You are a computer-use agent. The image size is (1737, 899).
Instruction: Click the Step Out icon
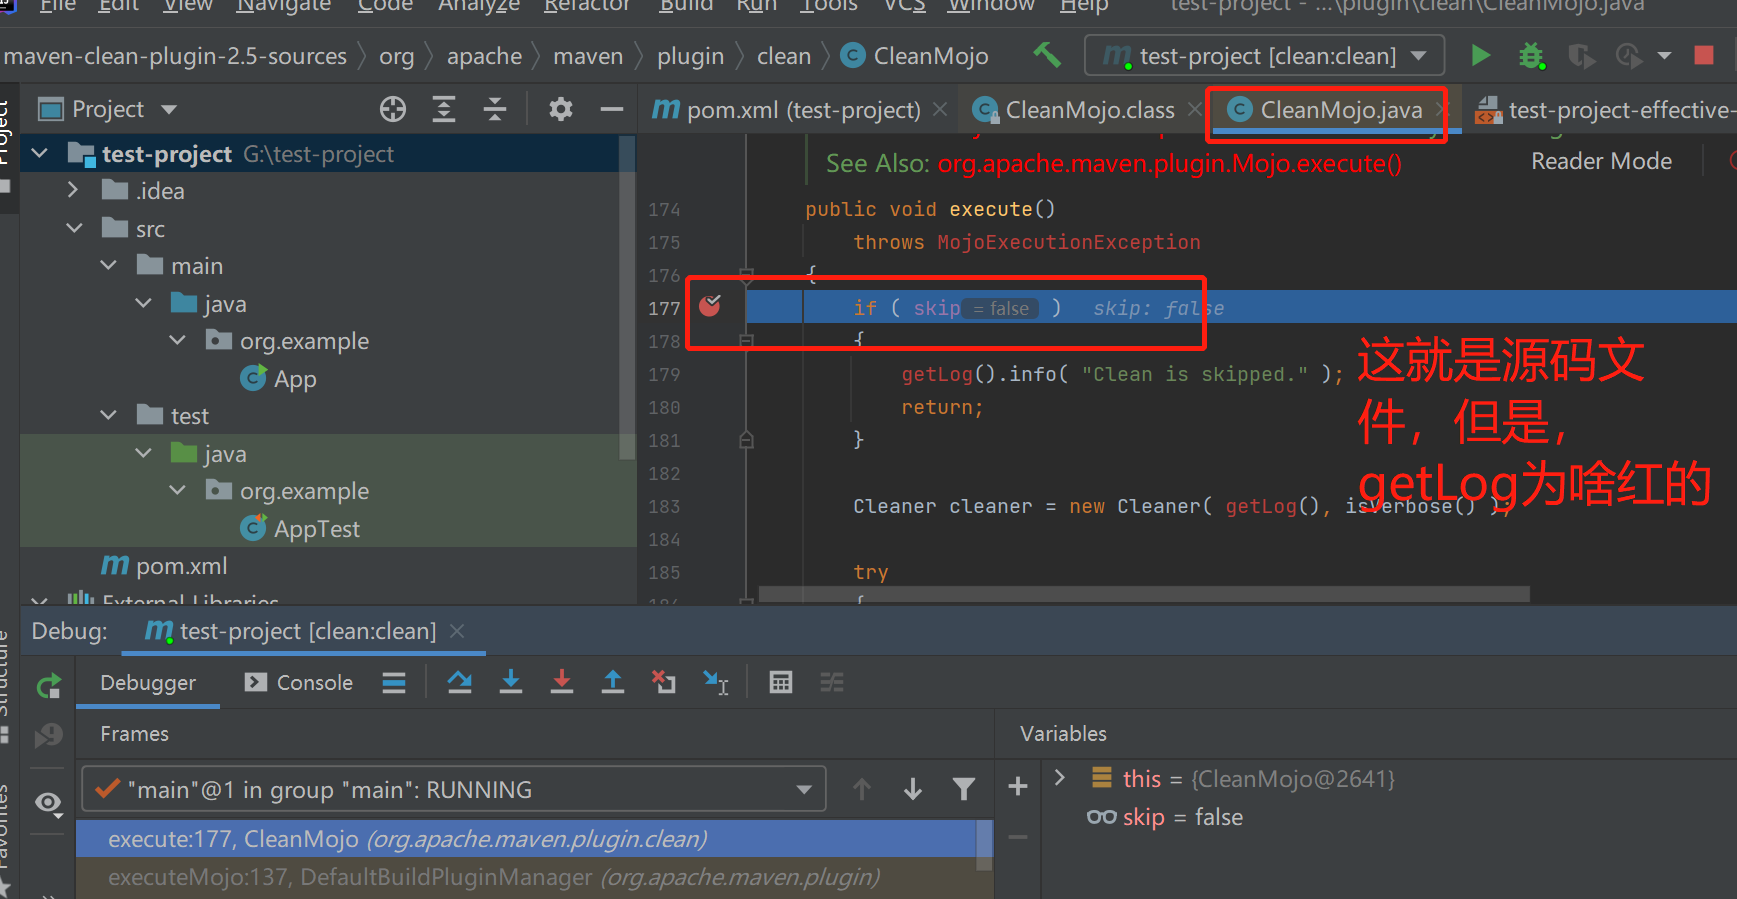point(613,682)
